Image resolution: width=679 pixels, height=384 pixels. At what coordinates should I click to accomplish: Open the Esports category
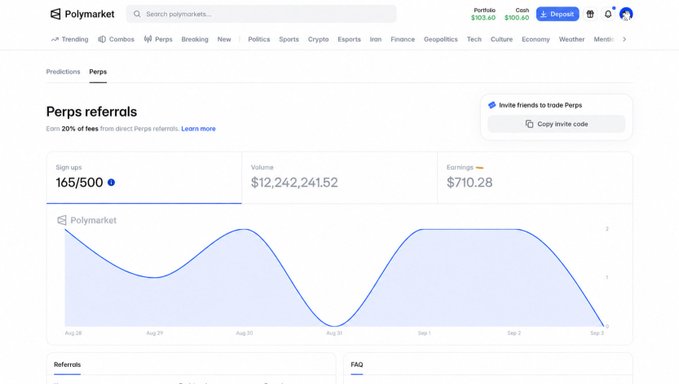coord(349,39)
